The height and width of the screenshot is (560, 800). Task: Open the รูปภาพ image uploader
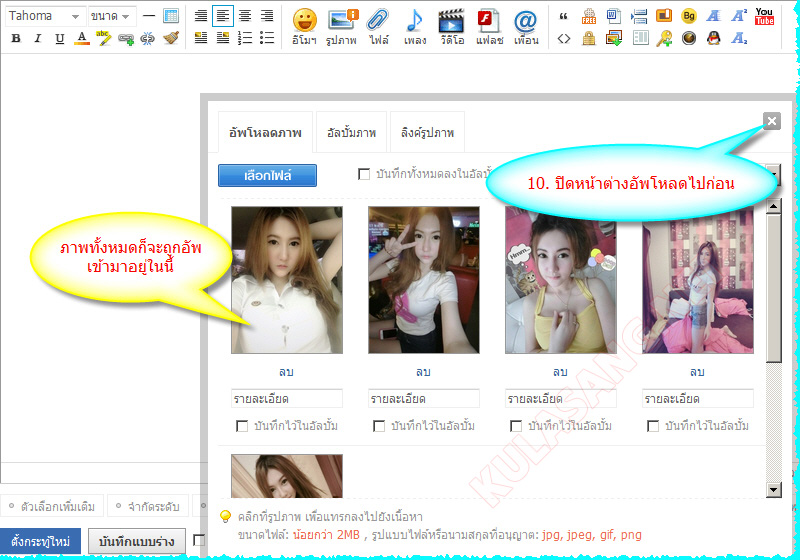341,27
